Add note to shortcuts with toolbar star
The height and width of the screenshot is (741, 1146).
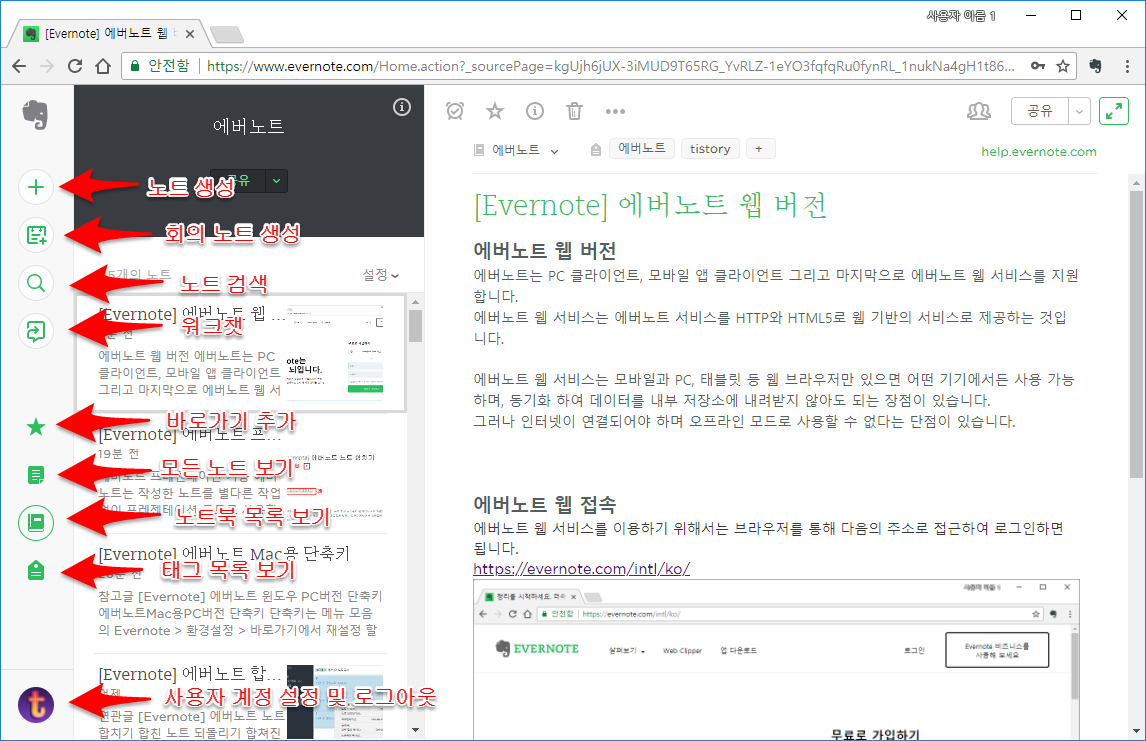tap(495, 111)
